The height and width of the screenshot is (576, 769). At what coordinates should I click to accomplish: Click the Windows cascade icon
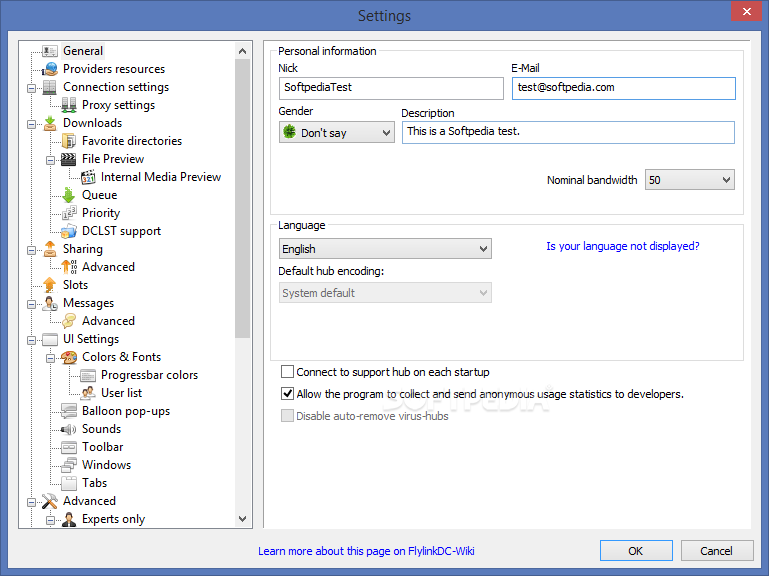pyautogui.click(x=69, y=465)
